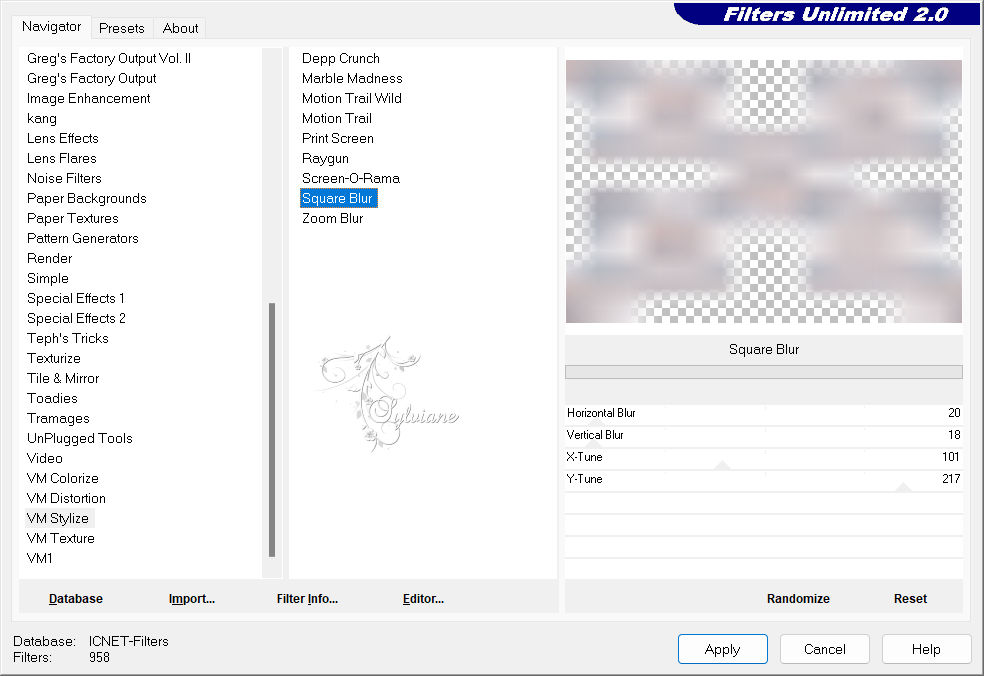Choose the Motion Trail Wild filter
Viewport: 984px width, 676px height.
351,99
